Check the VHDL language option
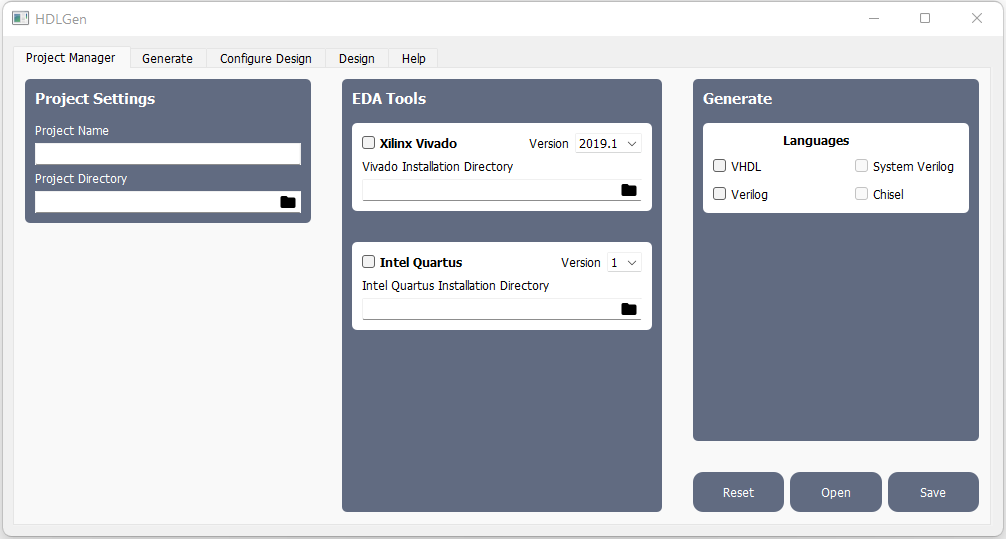This screenshot has height=539, width=1006. click(719, 166)
